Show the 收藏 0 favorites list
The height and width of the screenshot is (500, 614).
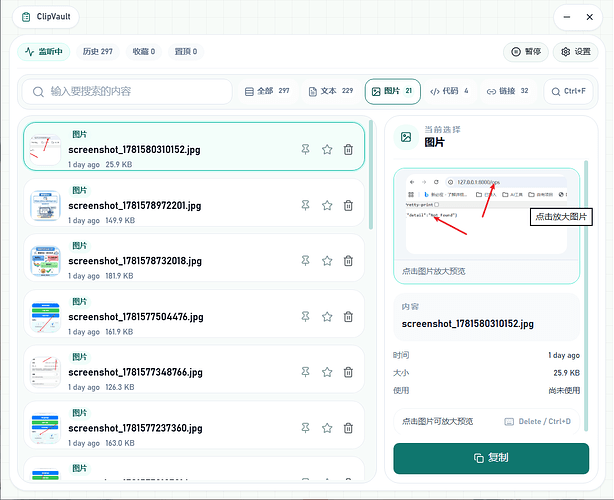click(x=144, y=51)
